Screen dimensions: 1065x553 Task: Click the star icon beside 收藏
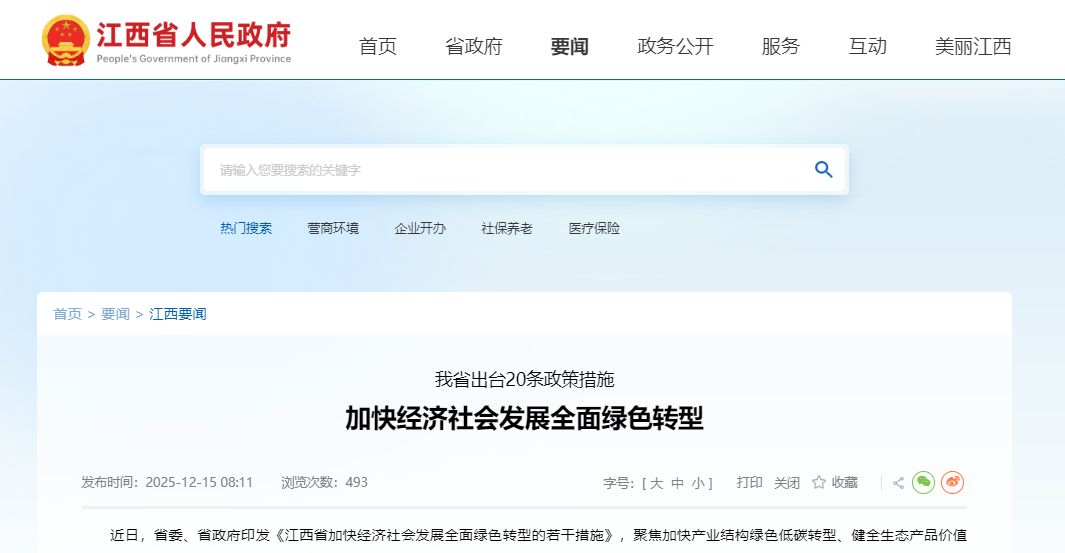pyautogui.click(x=819, y=483)
